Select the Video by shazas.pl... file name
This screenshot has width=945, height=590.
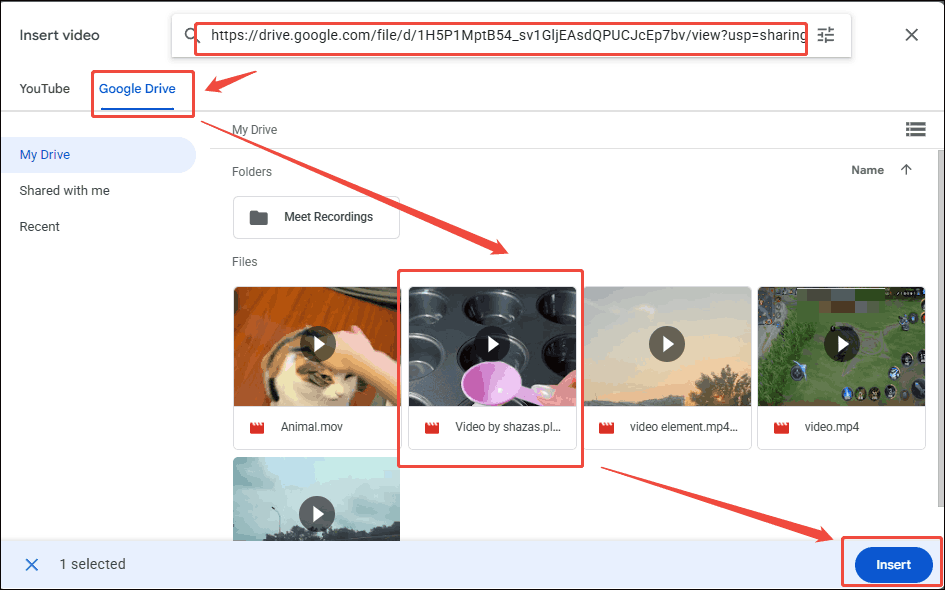pos(508,427)
